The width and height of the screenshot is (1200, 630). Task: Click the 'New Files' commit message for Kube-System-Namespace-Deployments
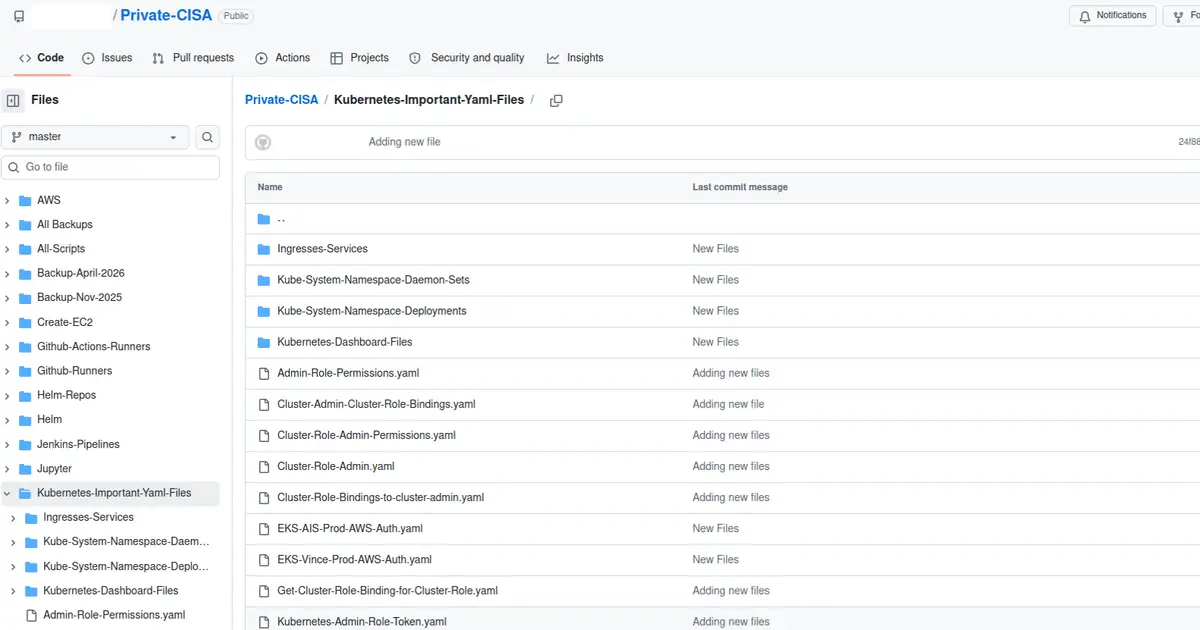coord(716,311)
